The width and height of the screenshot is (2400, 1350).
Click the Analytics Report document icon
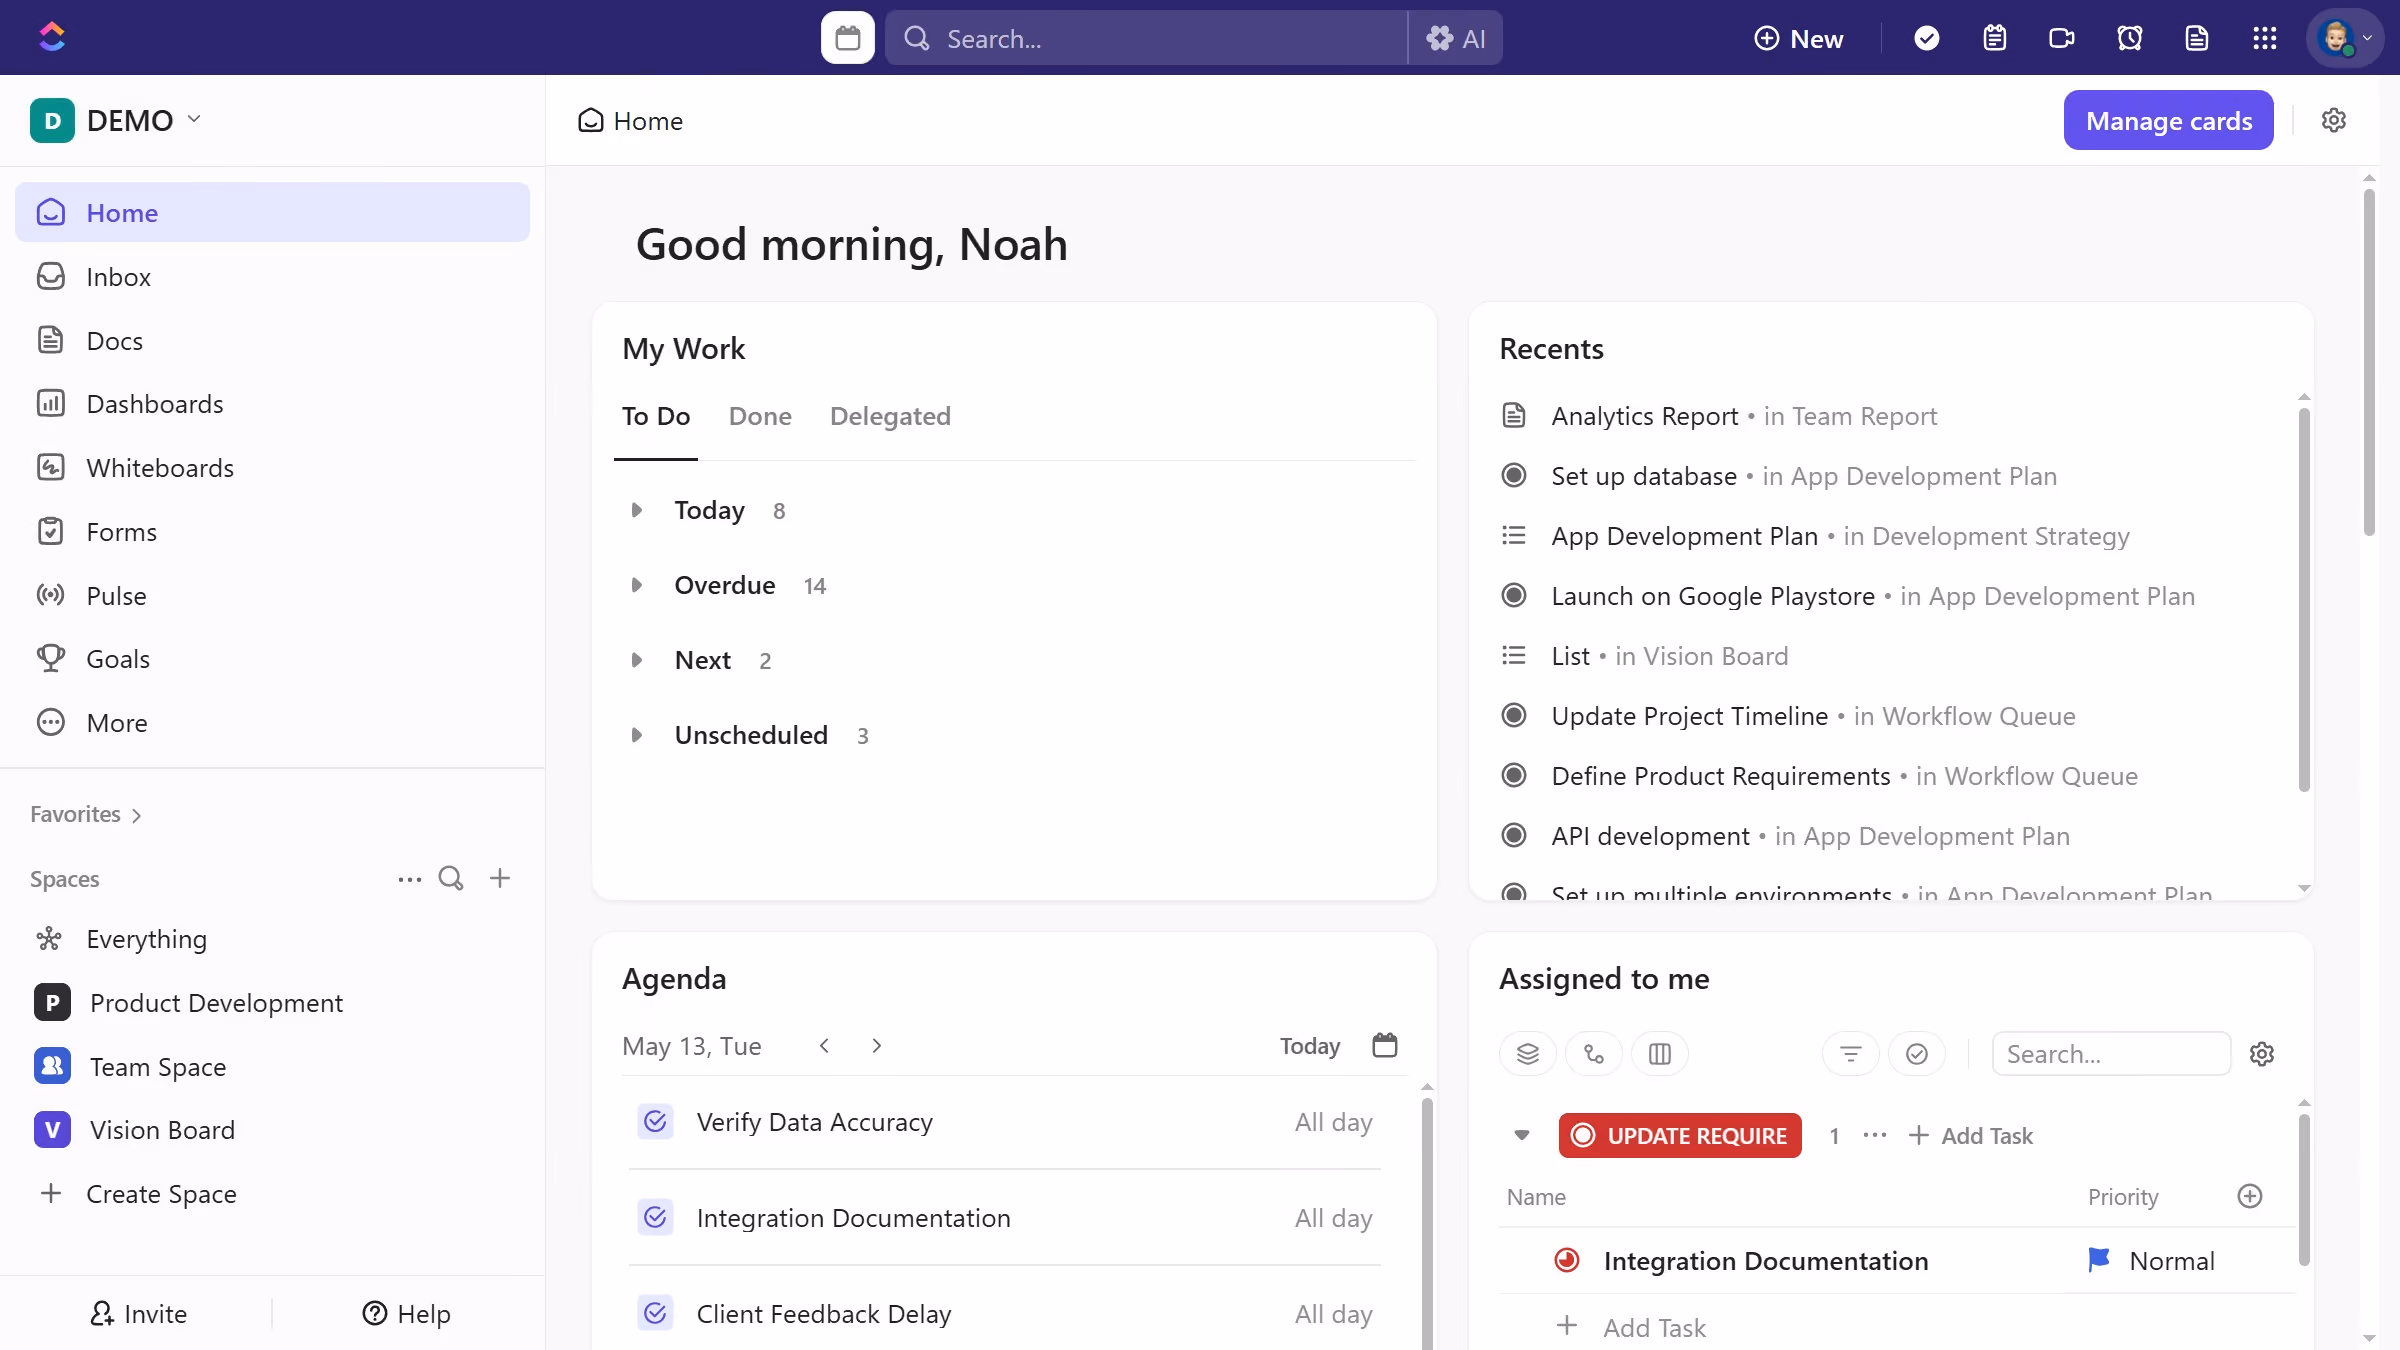(1513, 415)
